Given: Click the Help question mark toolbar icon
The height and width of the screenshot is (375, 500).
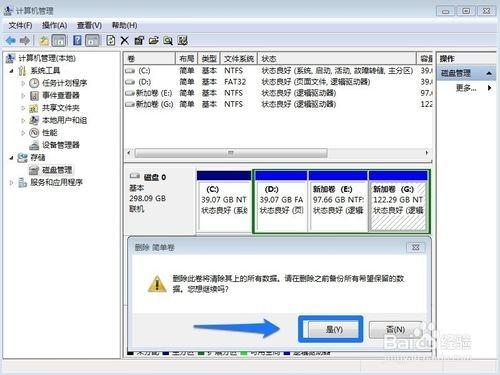Looking at the screenshot, I should (77, 41).
